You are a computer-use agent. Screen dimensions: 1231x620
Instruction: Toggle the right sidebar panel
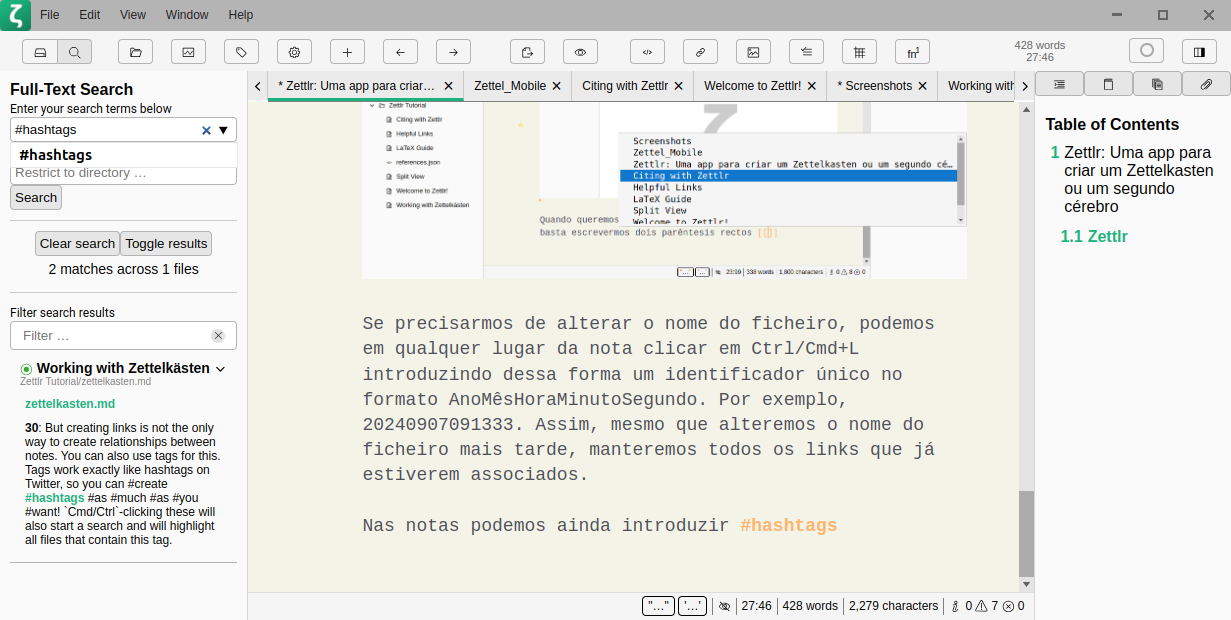(1199, 51)
